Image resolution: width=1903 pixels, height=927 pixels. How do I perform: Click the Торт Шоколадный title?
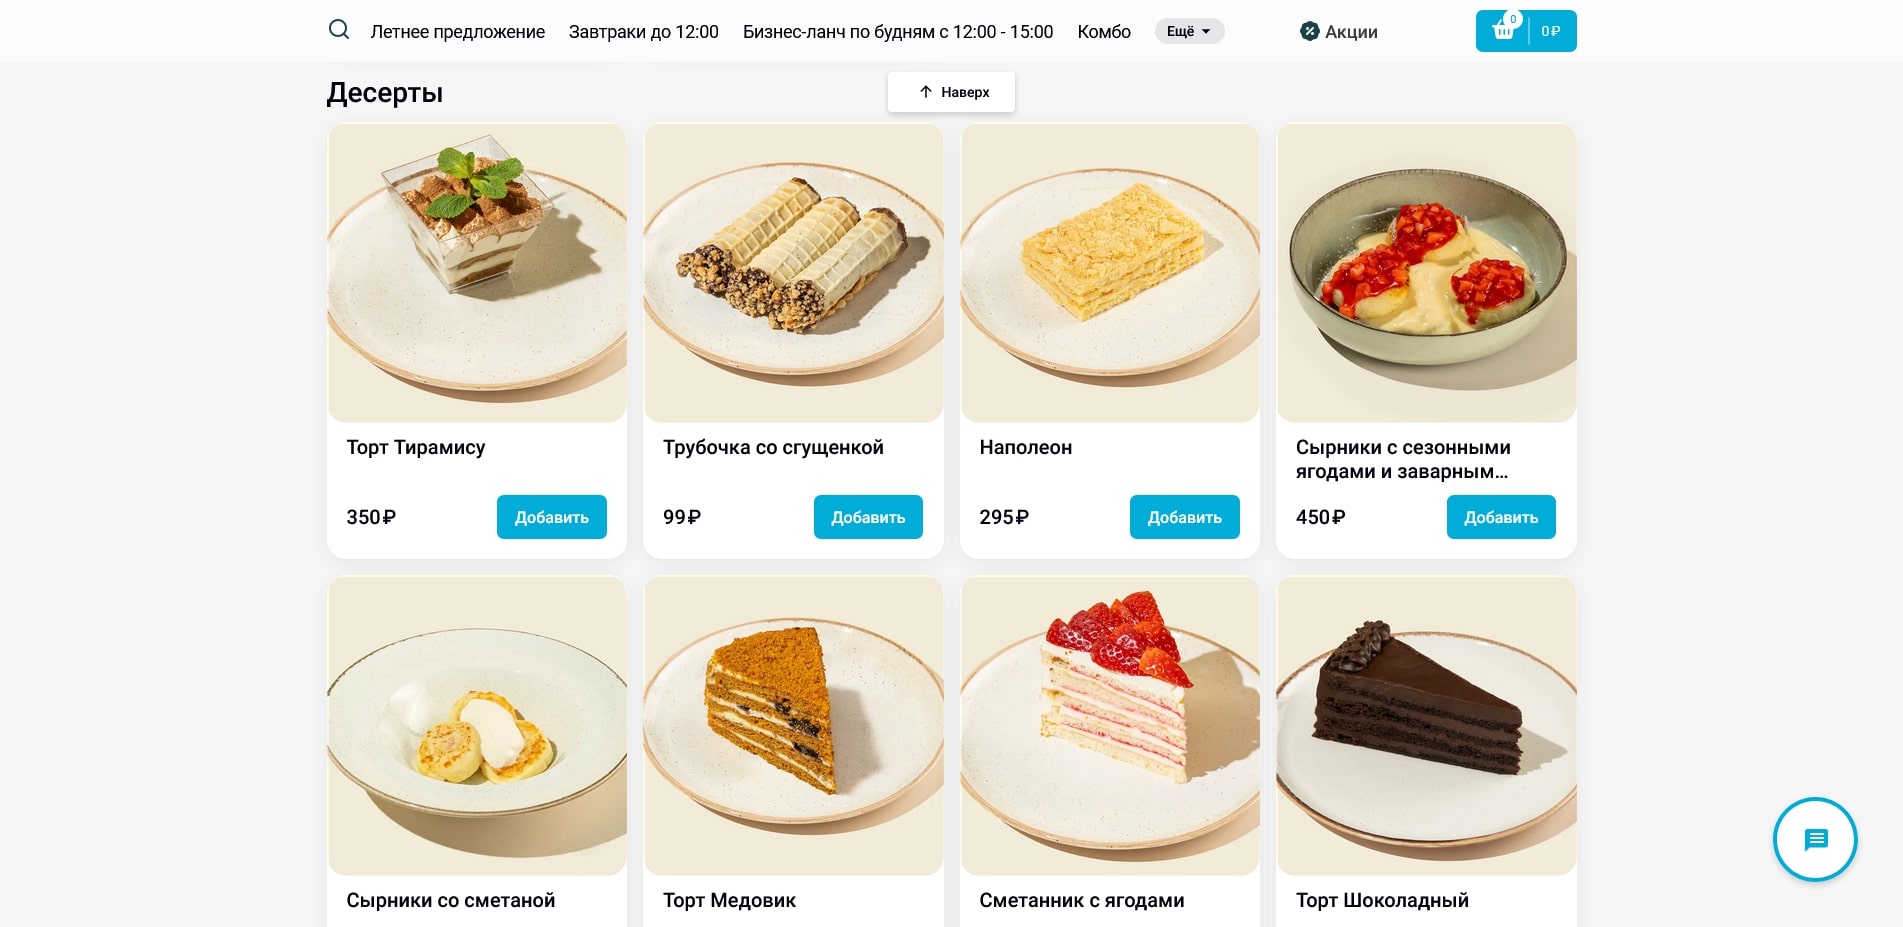pos(1382,900)
